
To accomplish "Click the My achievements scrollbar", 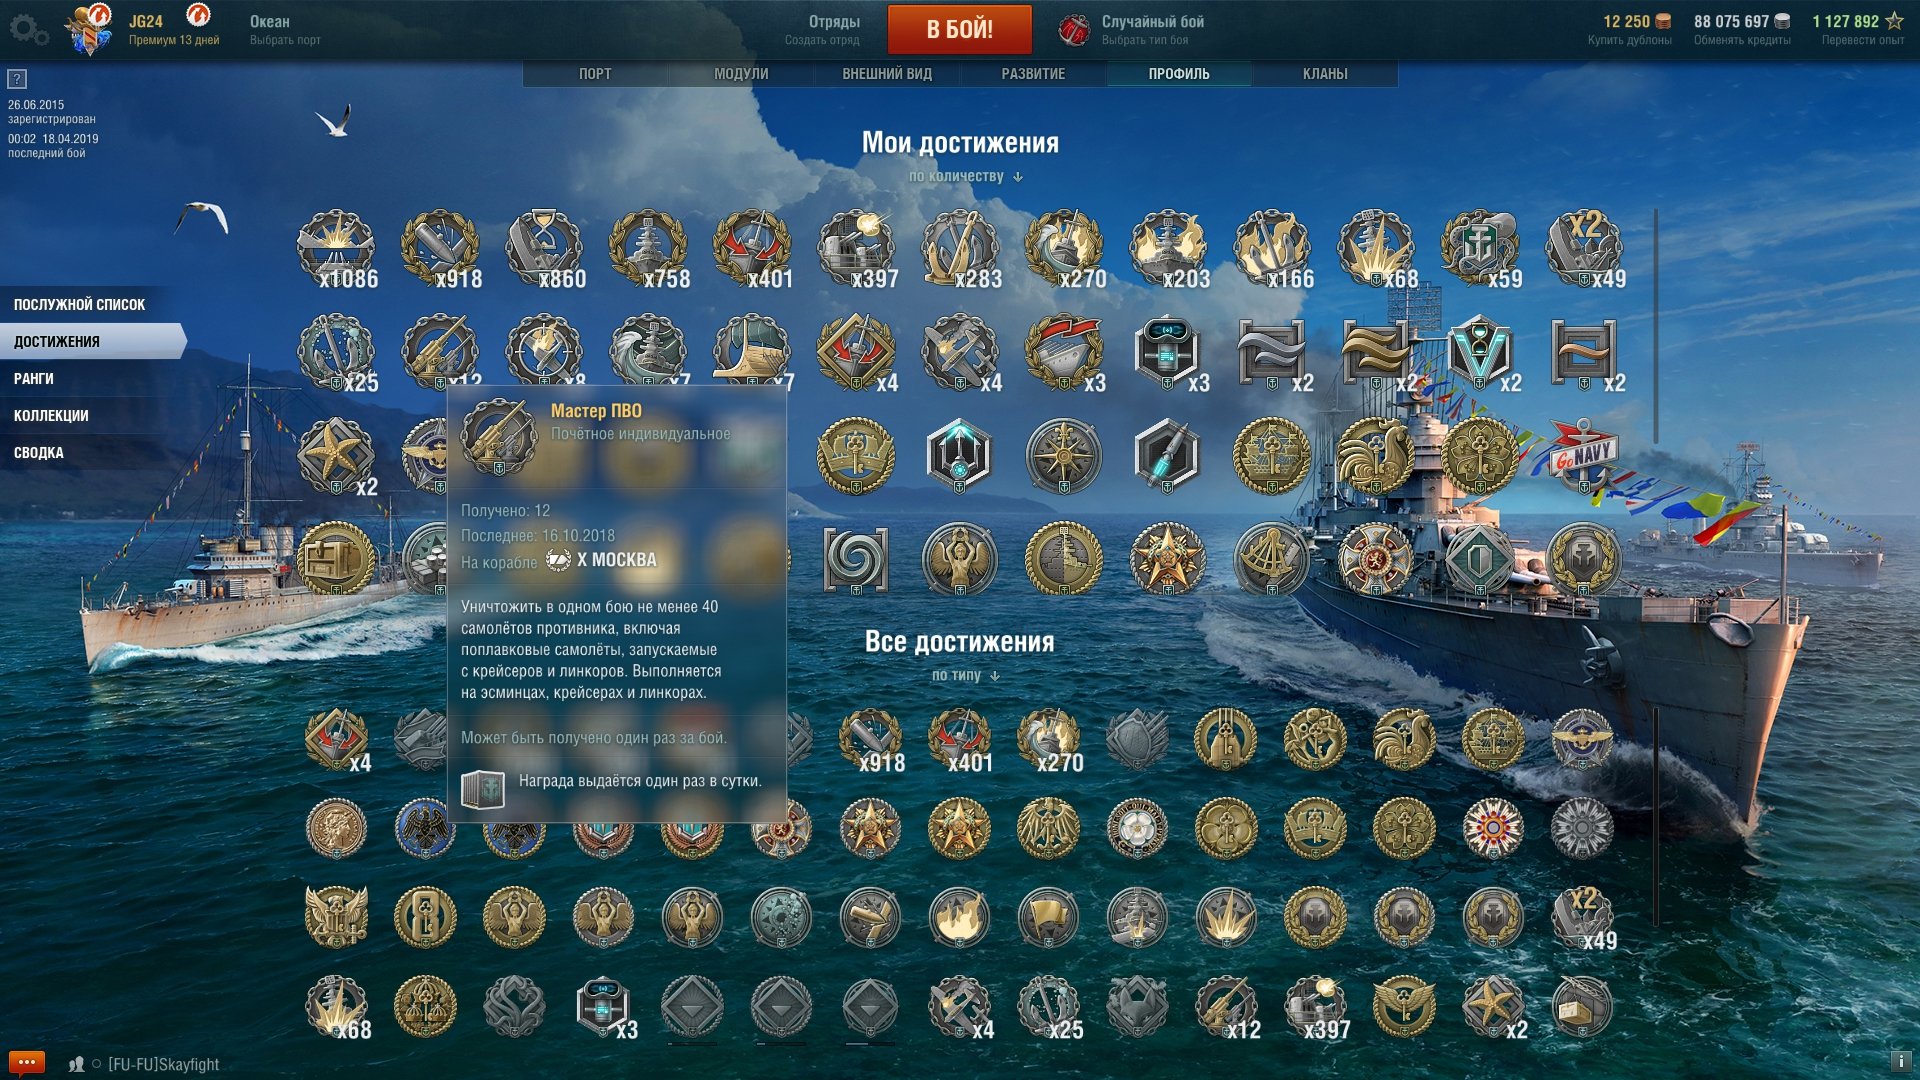I will 1656,326.
